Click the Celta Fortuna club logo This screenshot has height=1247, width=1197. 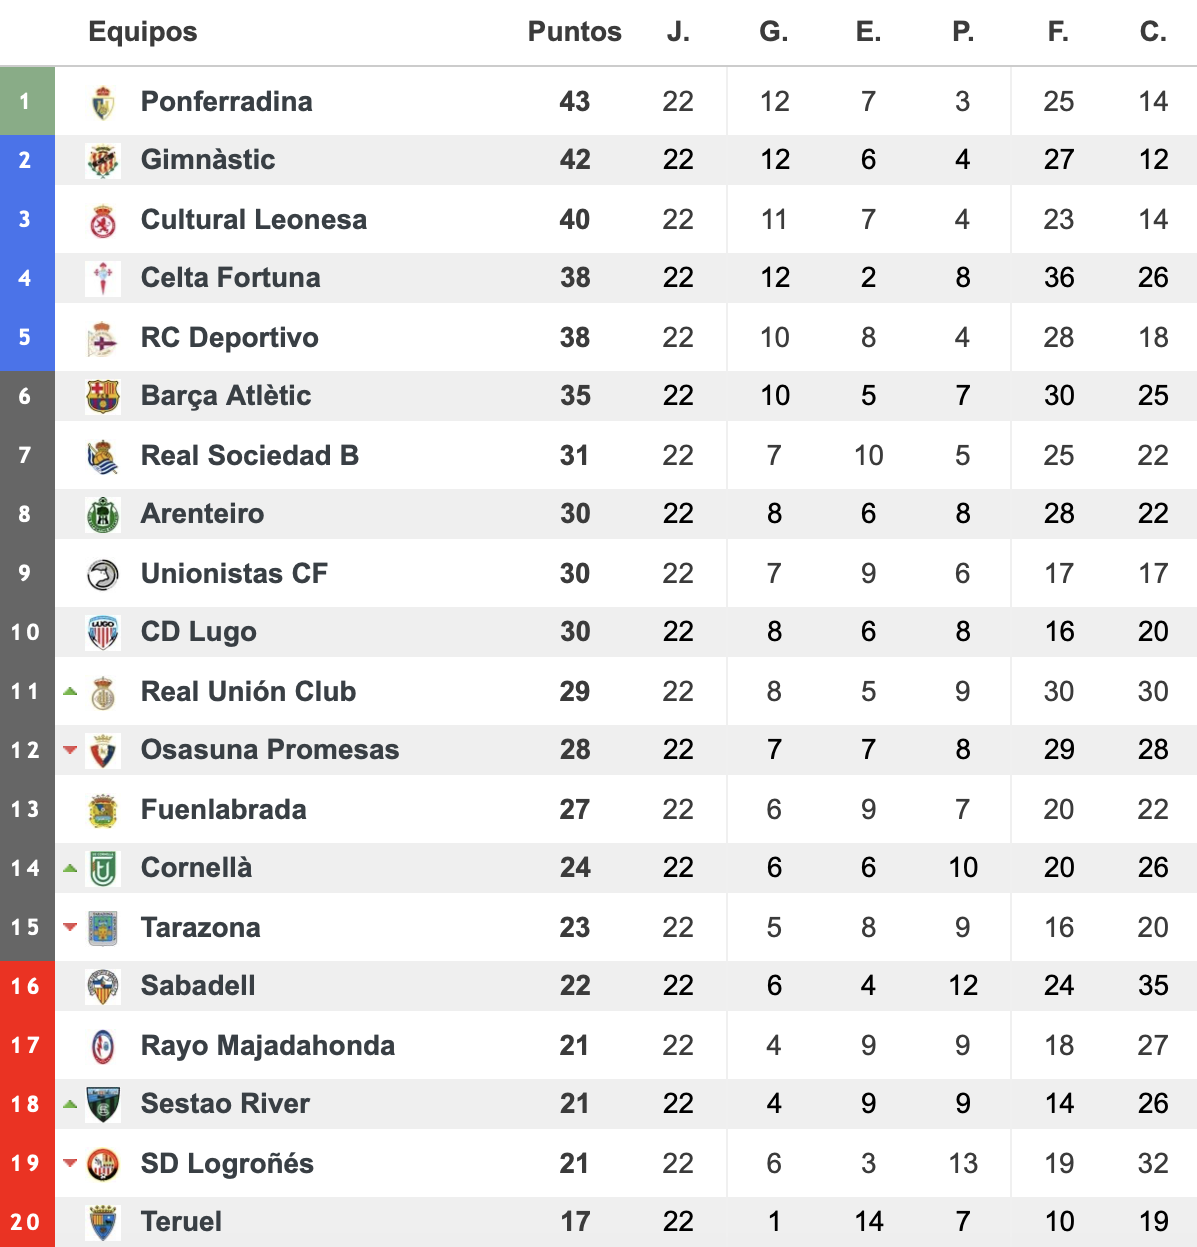point(103,279)
